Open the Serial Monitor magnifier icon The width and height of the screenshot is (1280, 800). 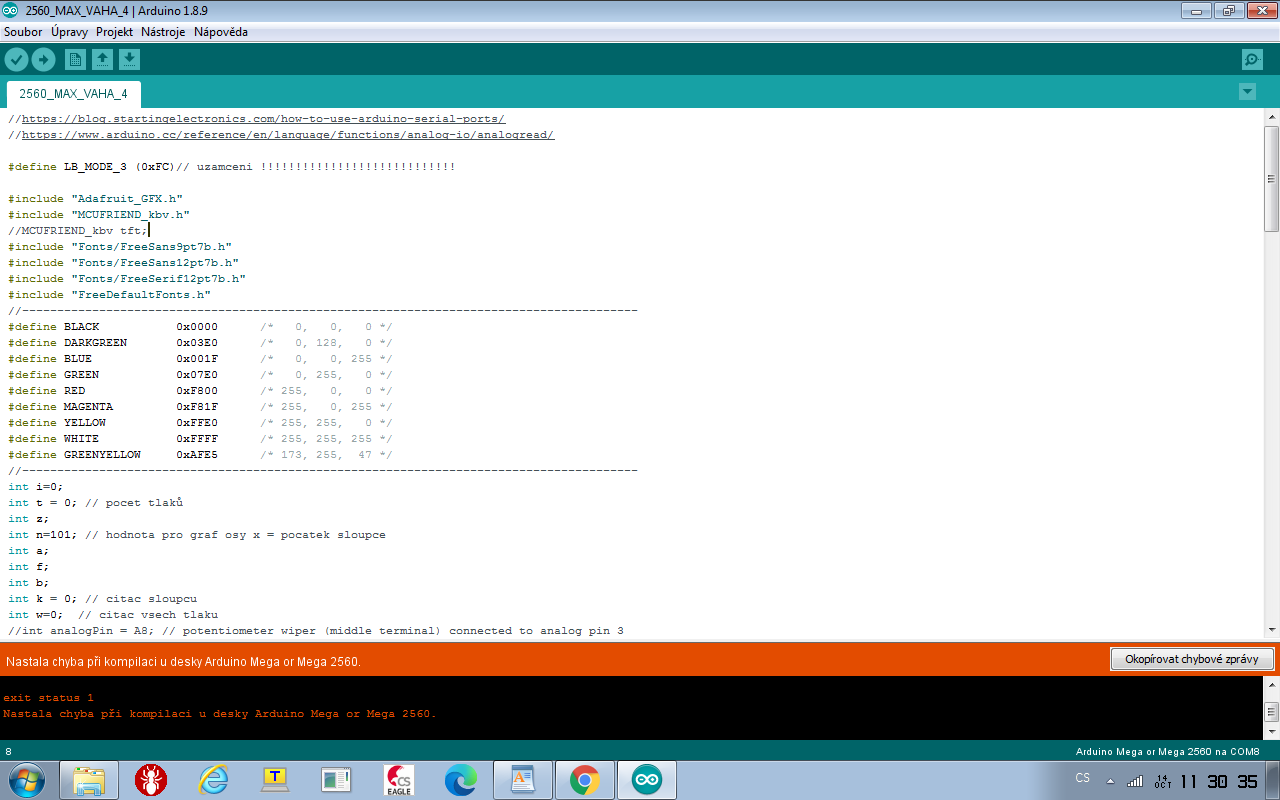click(1252, 59)
